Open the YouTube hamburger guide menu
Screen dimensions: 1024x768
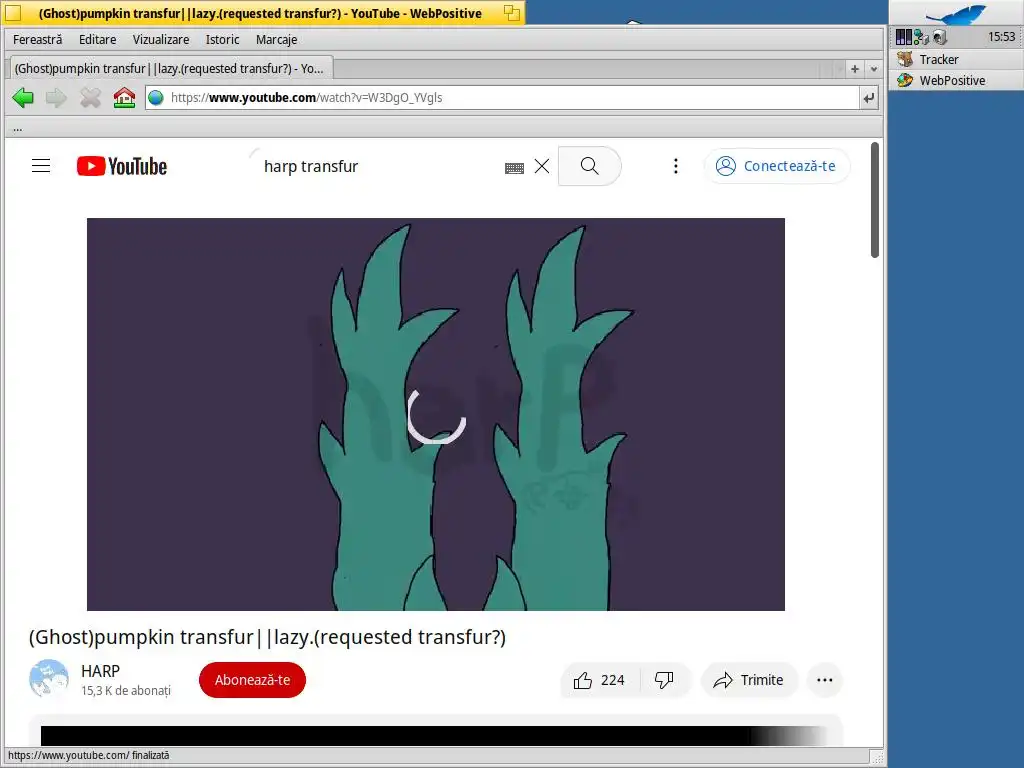pyautogui.click(x=41, y=166)
